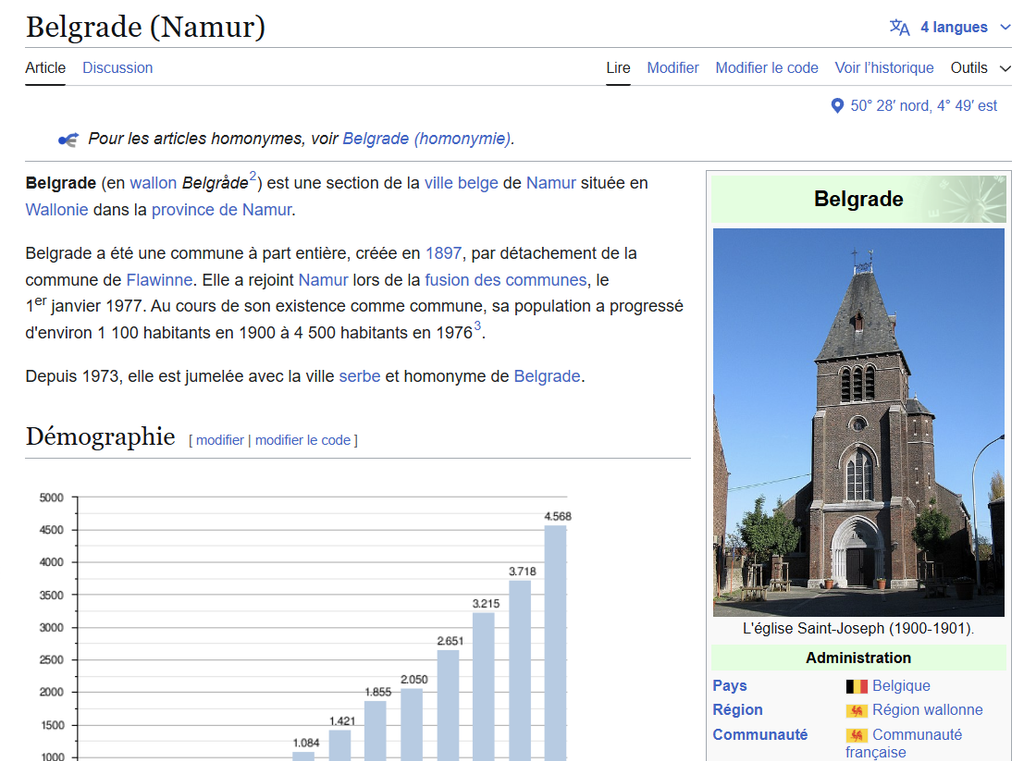Open the serbe link
Screen dimensions: 1024x761
pyautogui.click(x=360, y=376)
